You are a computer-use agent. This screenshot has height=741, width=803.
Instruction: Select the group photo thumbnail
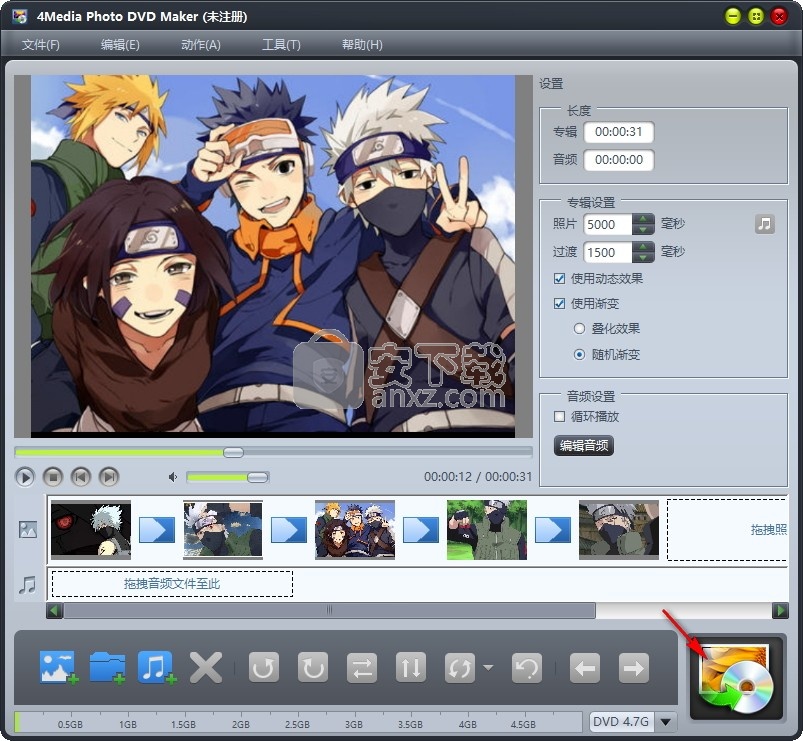355,530
